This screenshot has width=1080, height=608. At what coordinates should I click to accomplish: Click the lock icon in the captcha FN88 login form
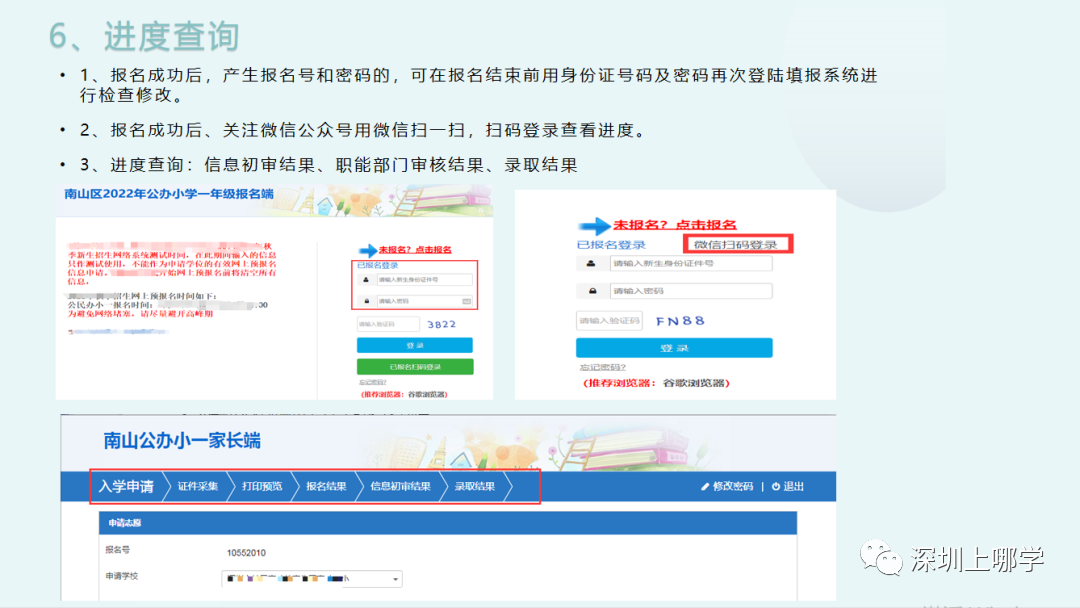coord(592,291)
